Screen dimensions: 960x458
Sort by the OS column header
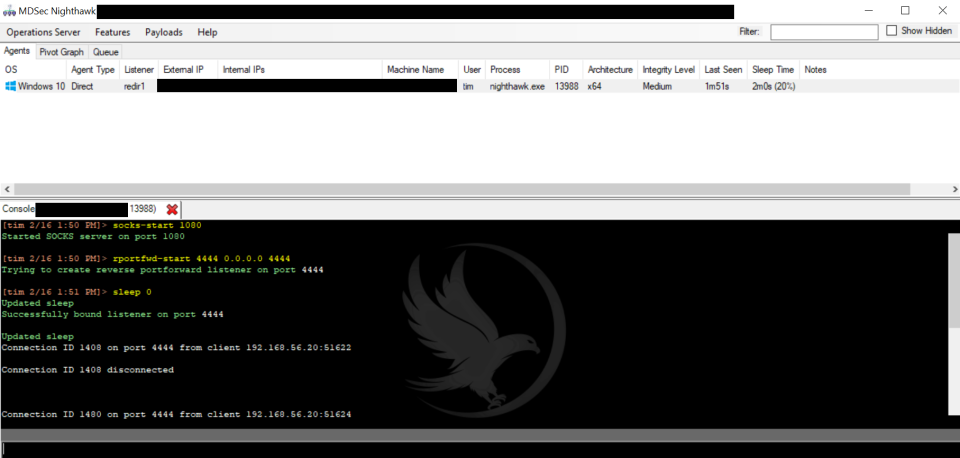[11, 70]
